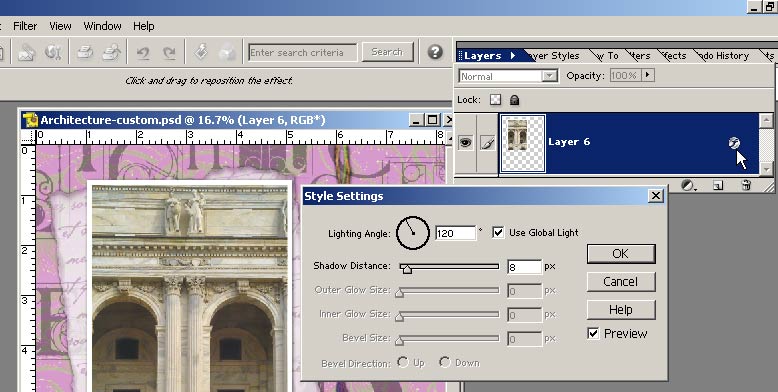Click the paintbrush icon beside Layer 6
Viewport: 778px width, 392px height.
pyautogui.click(x=488, y=143)
